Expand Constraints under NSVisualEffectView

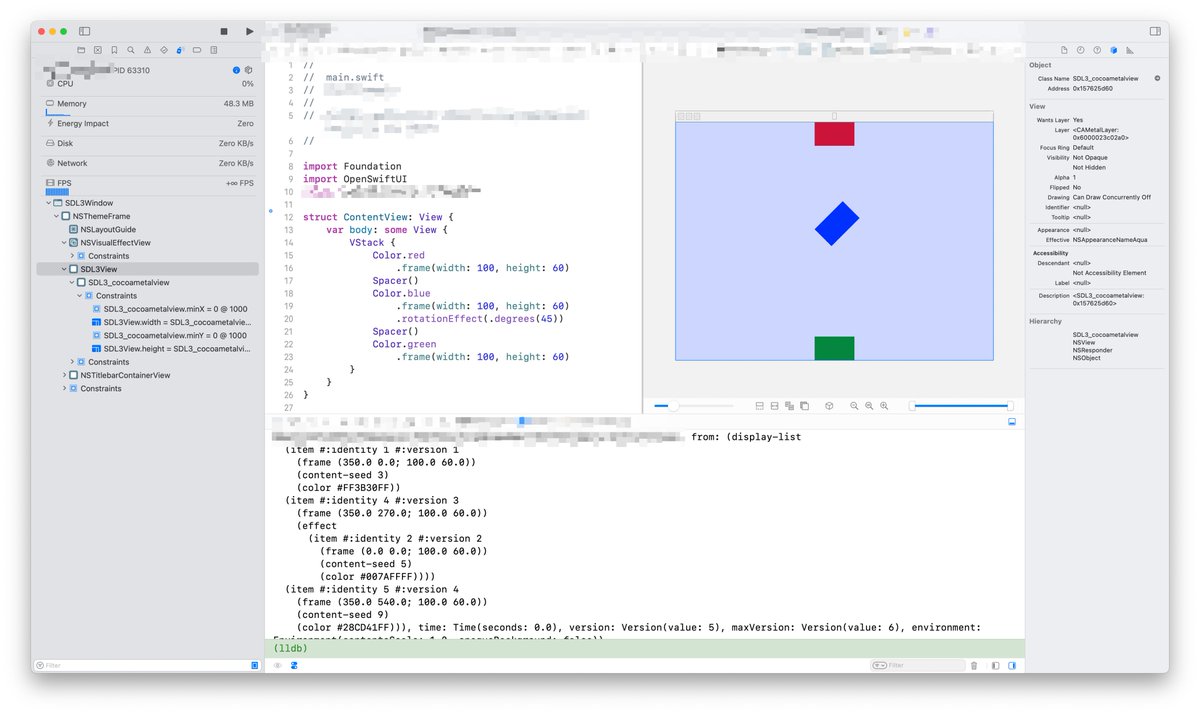72,256
